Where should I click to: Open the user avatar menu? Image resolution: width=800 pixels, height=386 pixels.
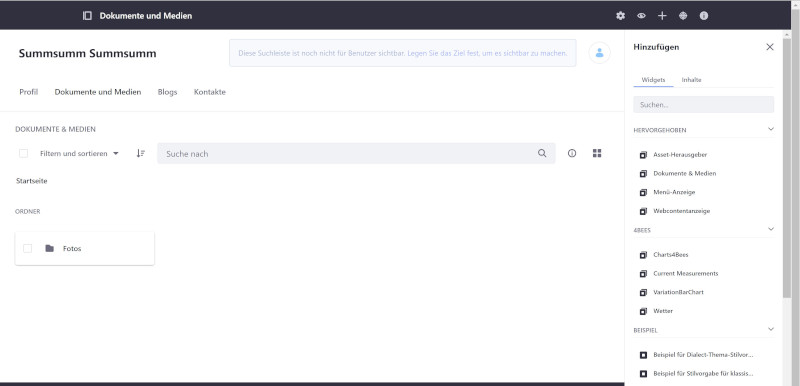coord(599,53)
